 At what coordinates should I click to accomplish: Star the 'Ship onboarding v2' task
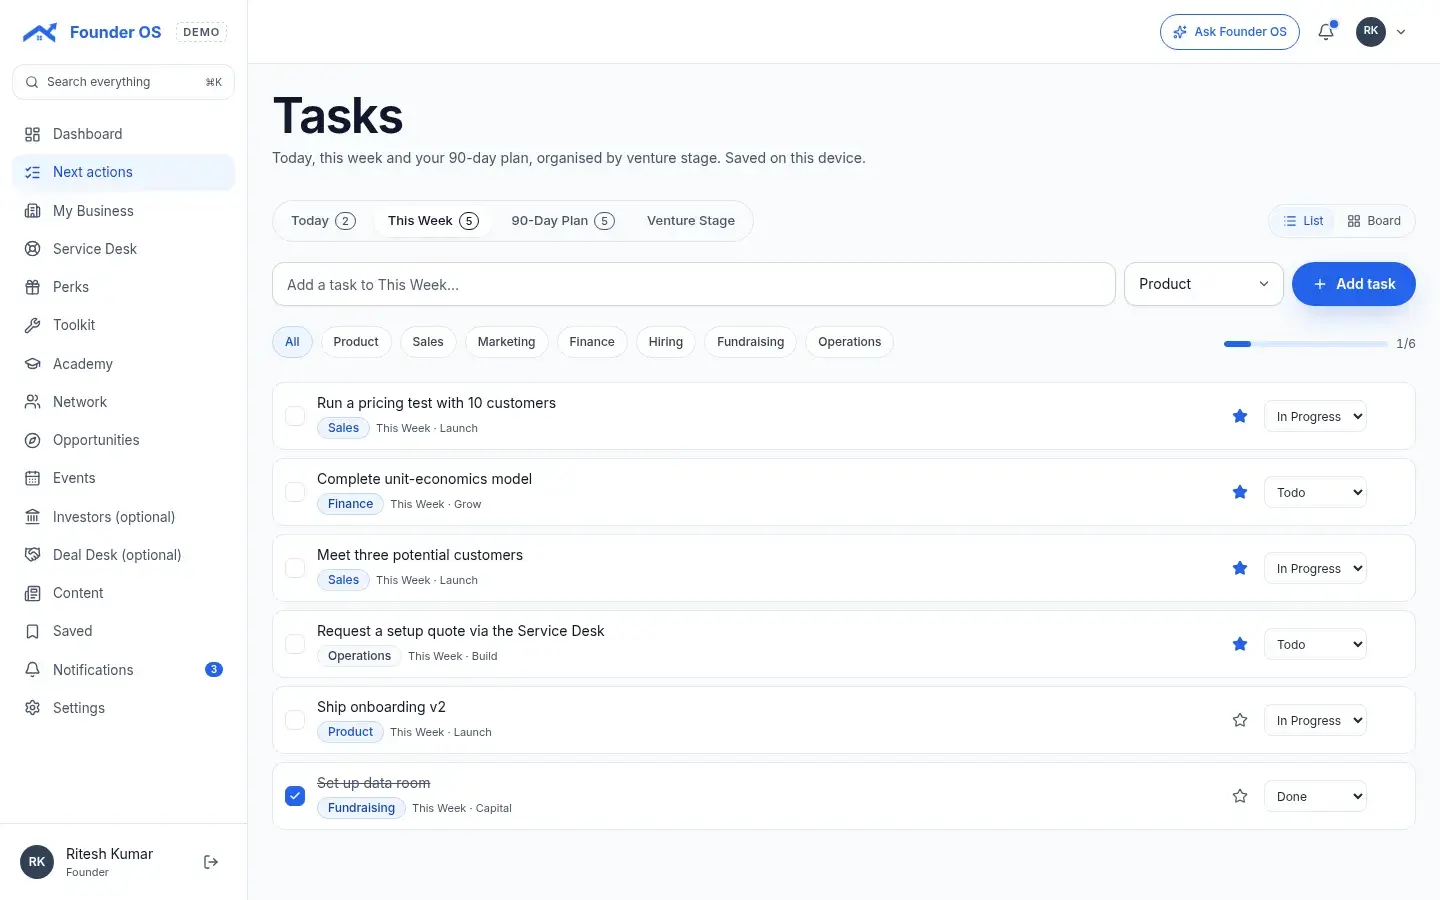[x=1240, y=720]
